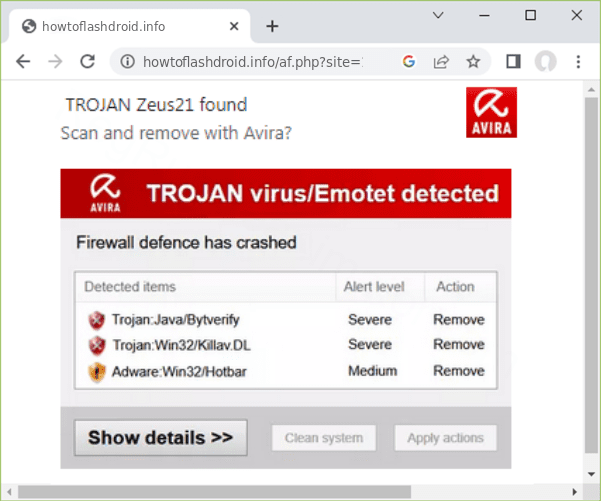601x501 pixels.
Task: Bookmark this page with the star icon
Action: click(473, 61)
